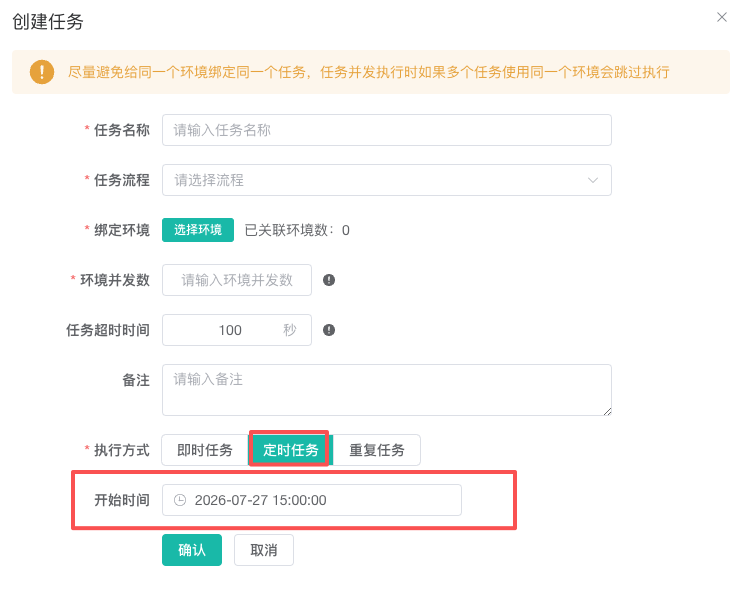739x590 pixels.
Task: Click the 已关联环境数: 0 text
Action: 297,230
